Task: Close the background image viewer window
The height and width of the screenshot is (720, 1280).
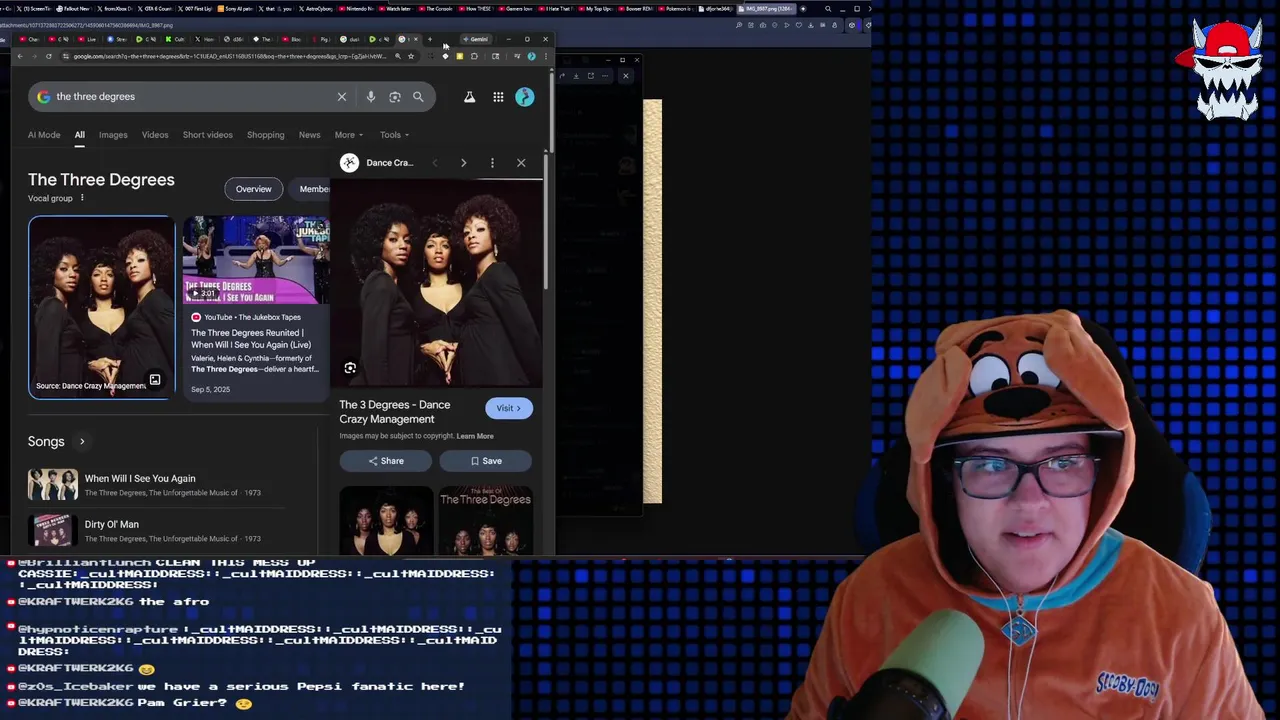Action: click(636, 60)
